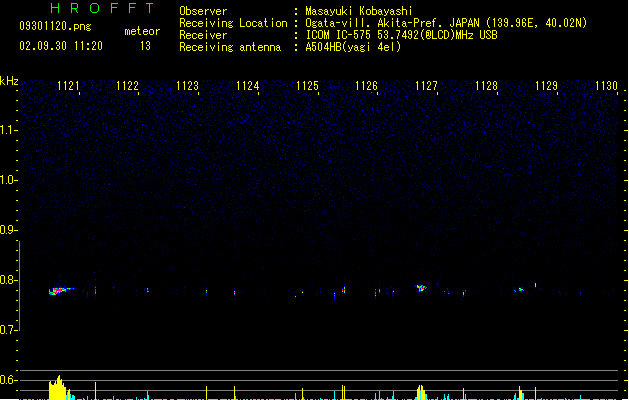Click the meteor count value 13
Viewport: 629px width, 400px height.
[x=145, y=46]
